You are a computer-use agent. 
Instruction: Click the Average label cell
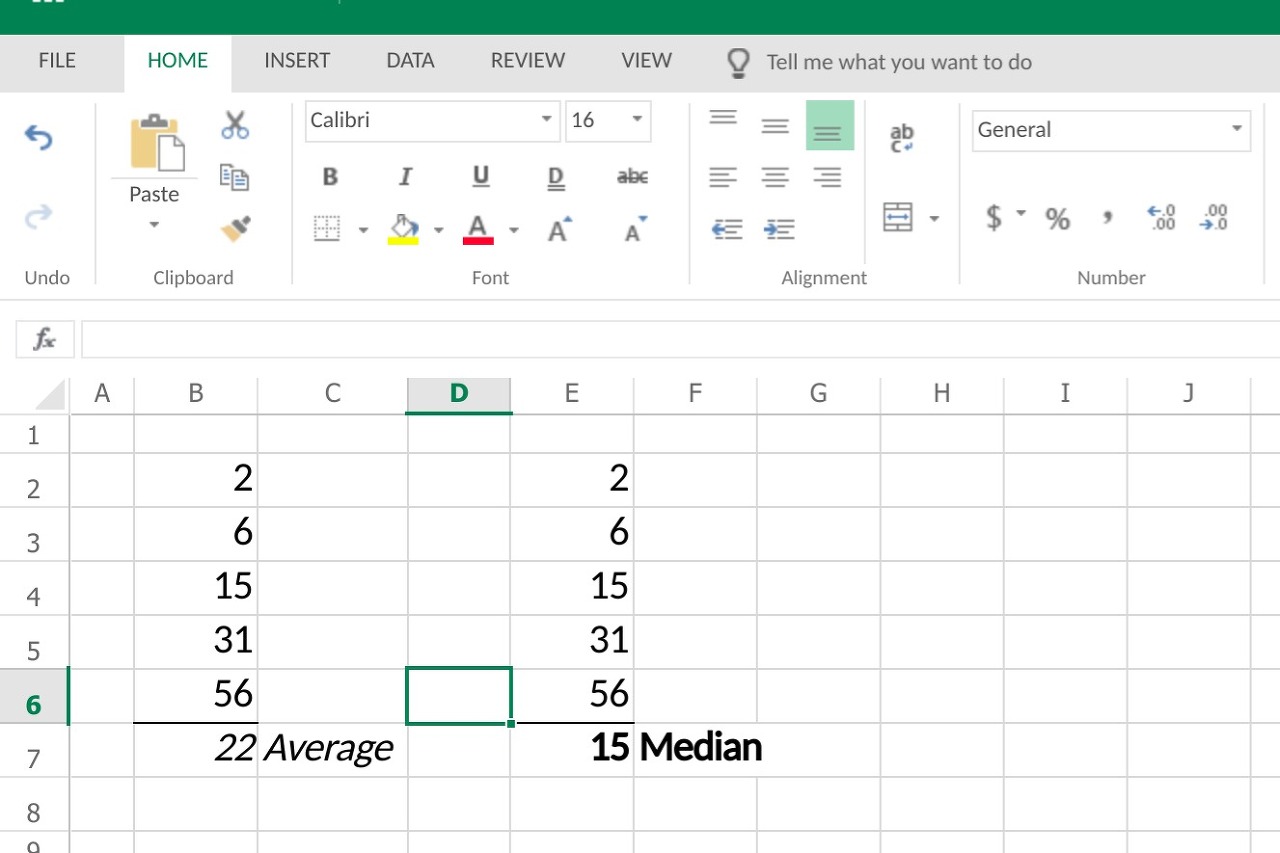click(x=333, y=749)
